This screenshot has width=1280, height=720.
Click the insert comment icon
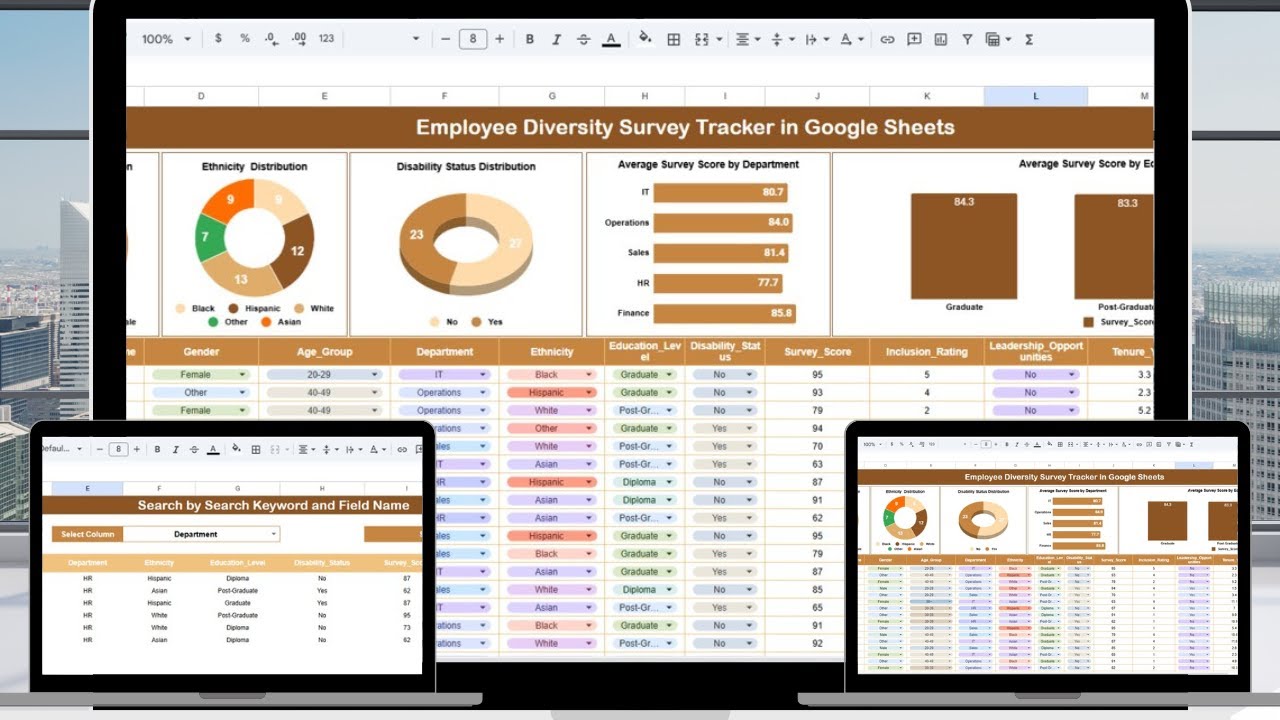(x=914, y=39)
